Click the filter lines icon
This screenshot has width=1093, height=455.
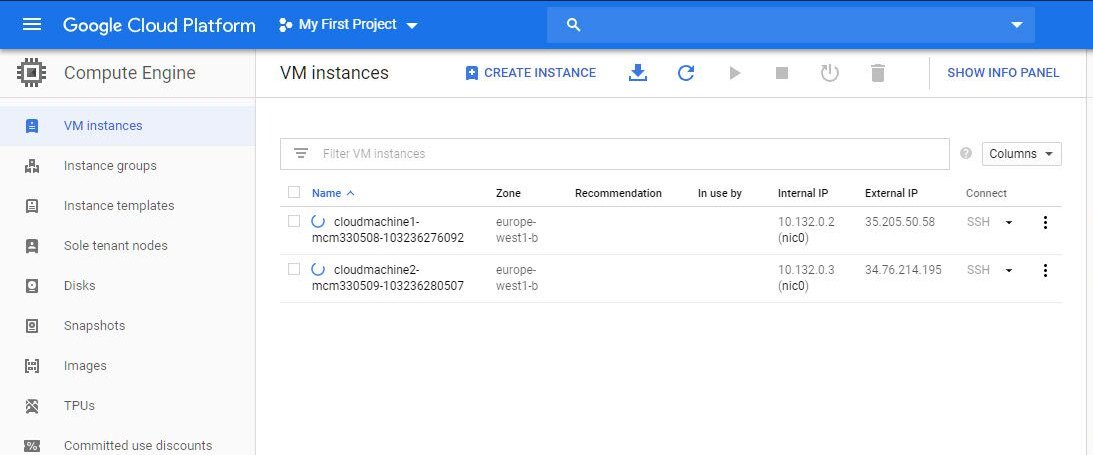[x=300, y=153]
